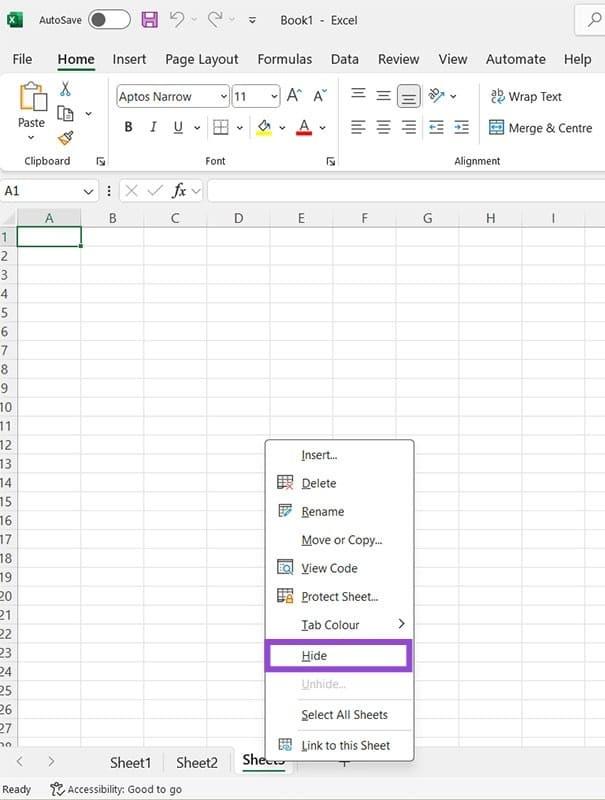Viewport: 605px width, 800px height.
Task: Apply Italic formatting
Action: [153, 127]
